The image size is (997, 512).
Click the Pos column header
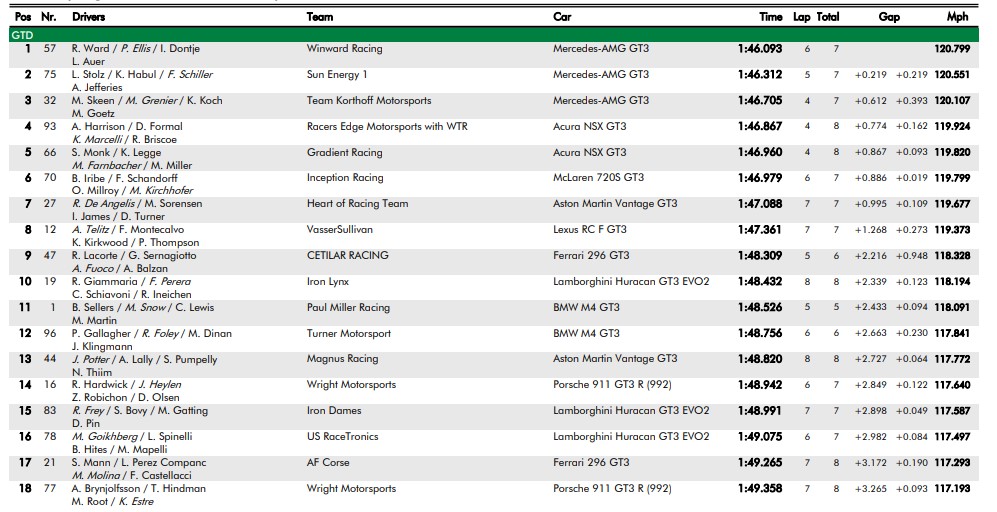point(23,17)
